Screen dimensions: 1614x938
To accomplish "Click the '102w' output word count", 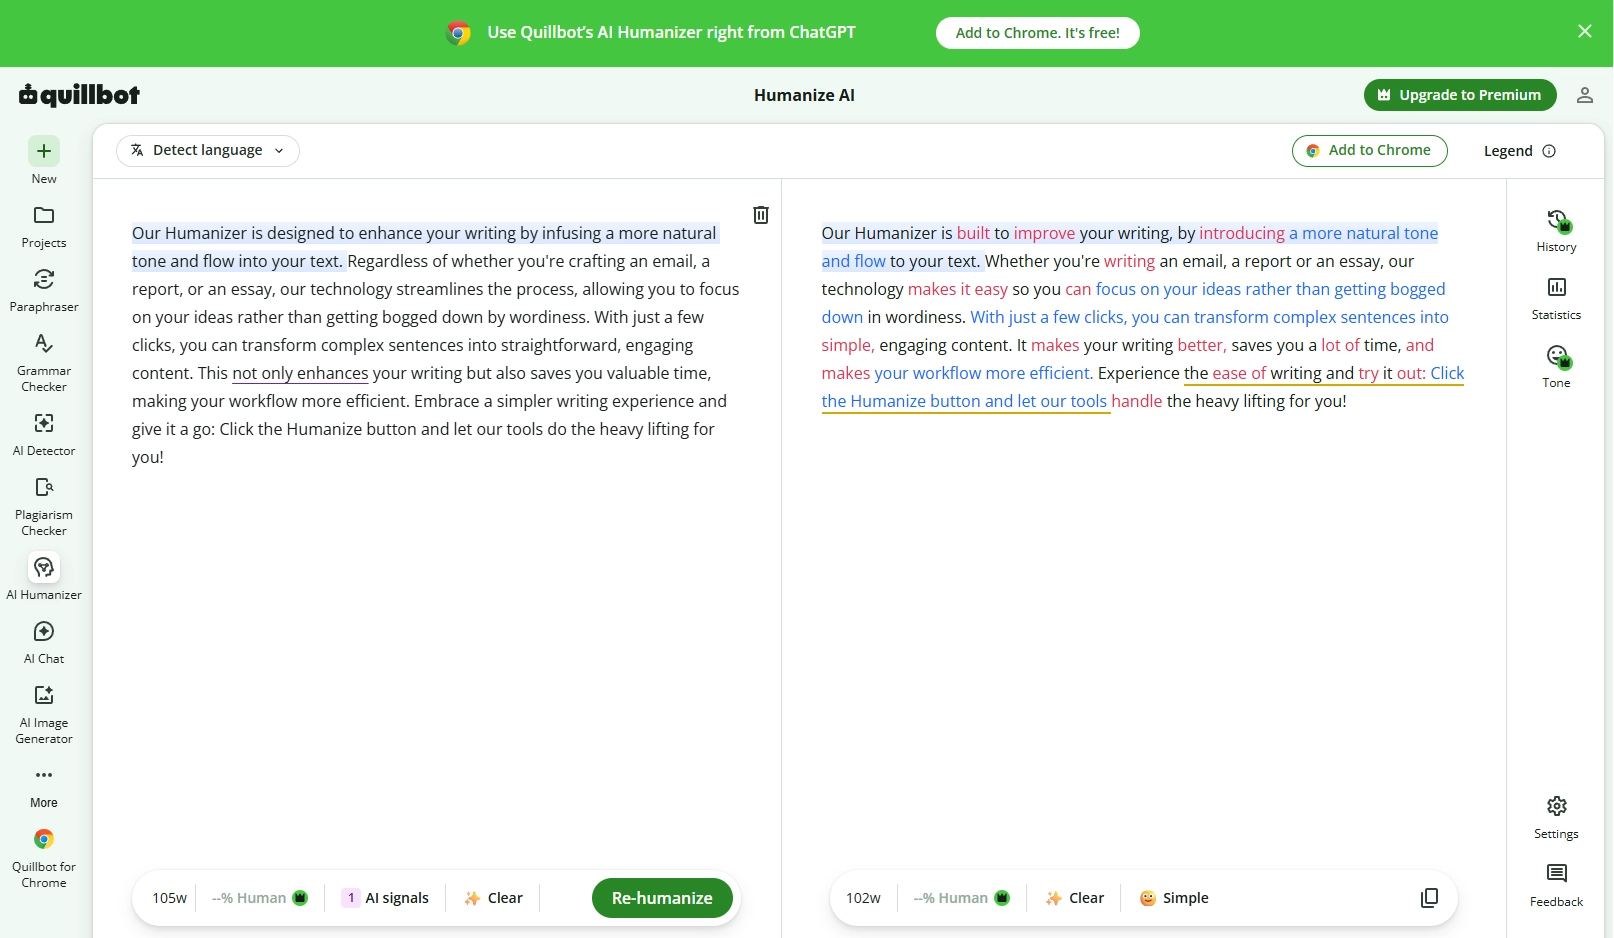I will [863, 898].
